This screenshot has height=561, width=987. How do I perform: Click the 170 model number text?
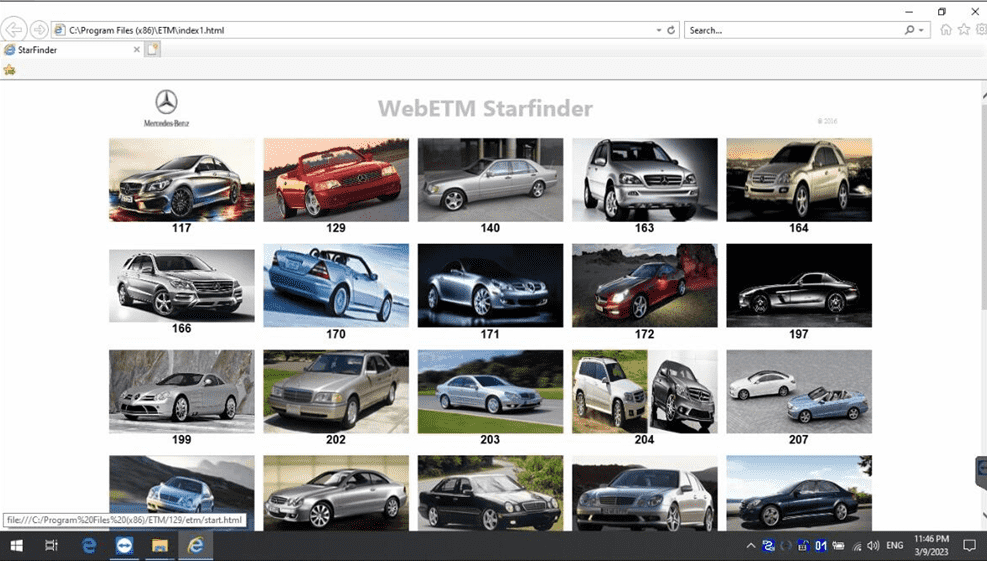(x=336, y=334)
